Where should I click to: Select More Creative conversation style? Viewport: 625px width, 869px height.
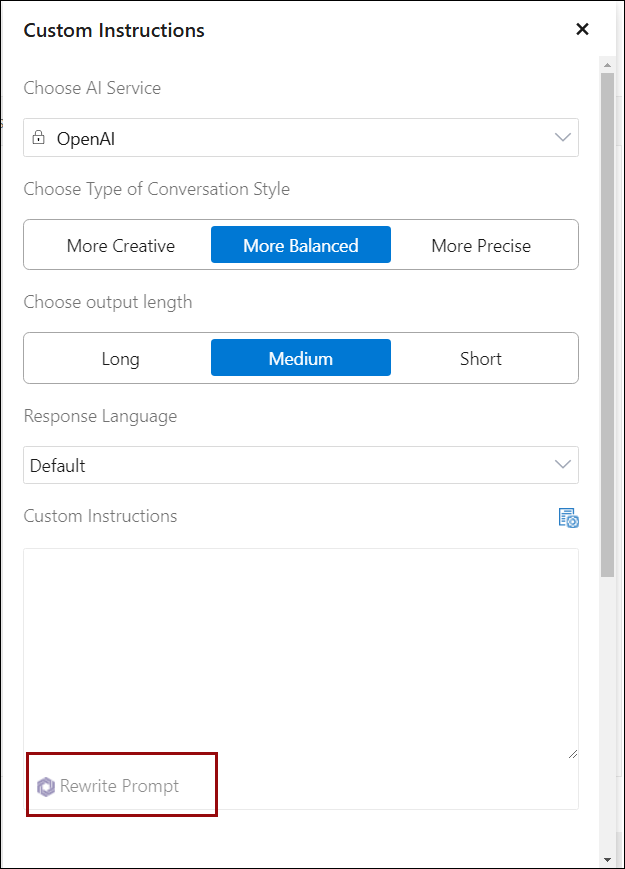pyautogui.click(x=121, y=245)
